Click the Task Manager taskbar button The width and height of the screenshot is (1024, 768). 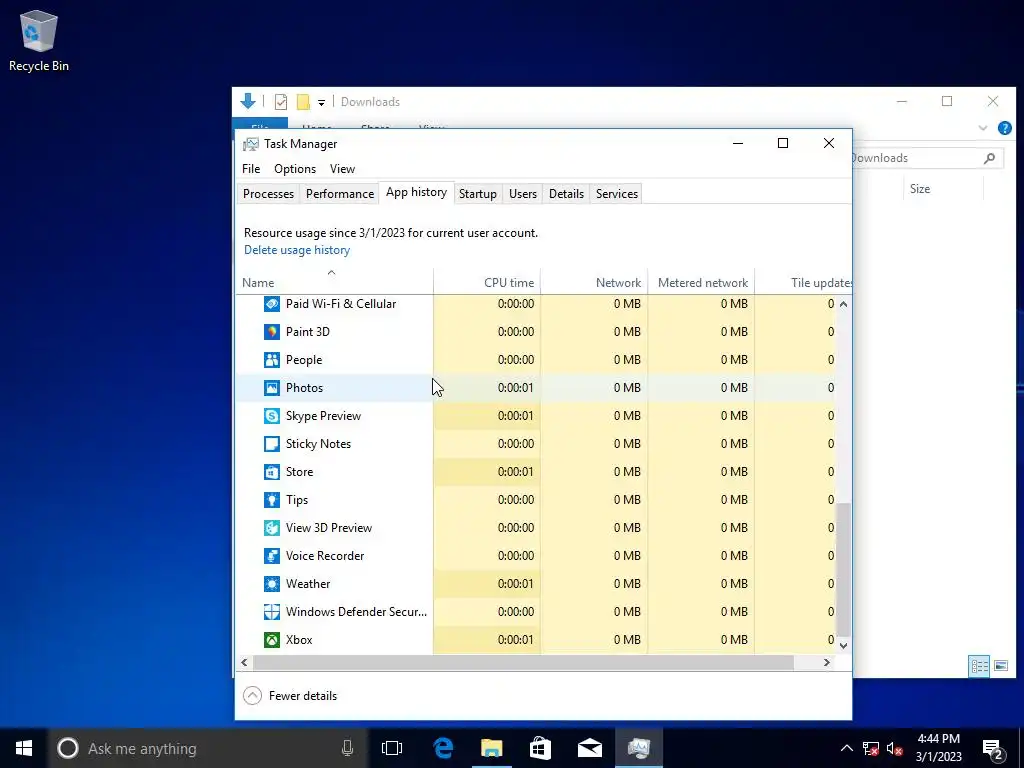(x=639, y=748)
